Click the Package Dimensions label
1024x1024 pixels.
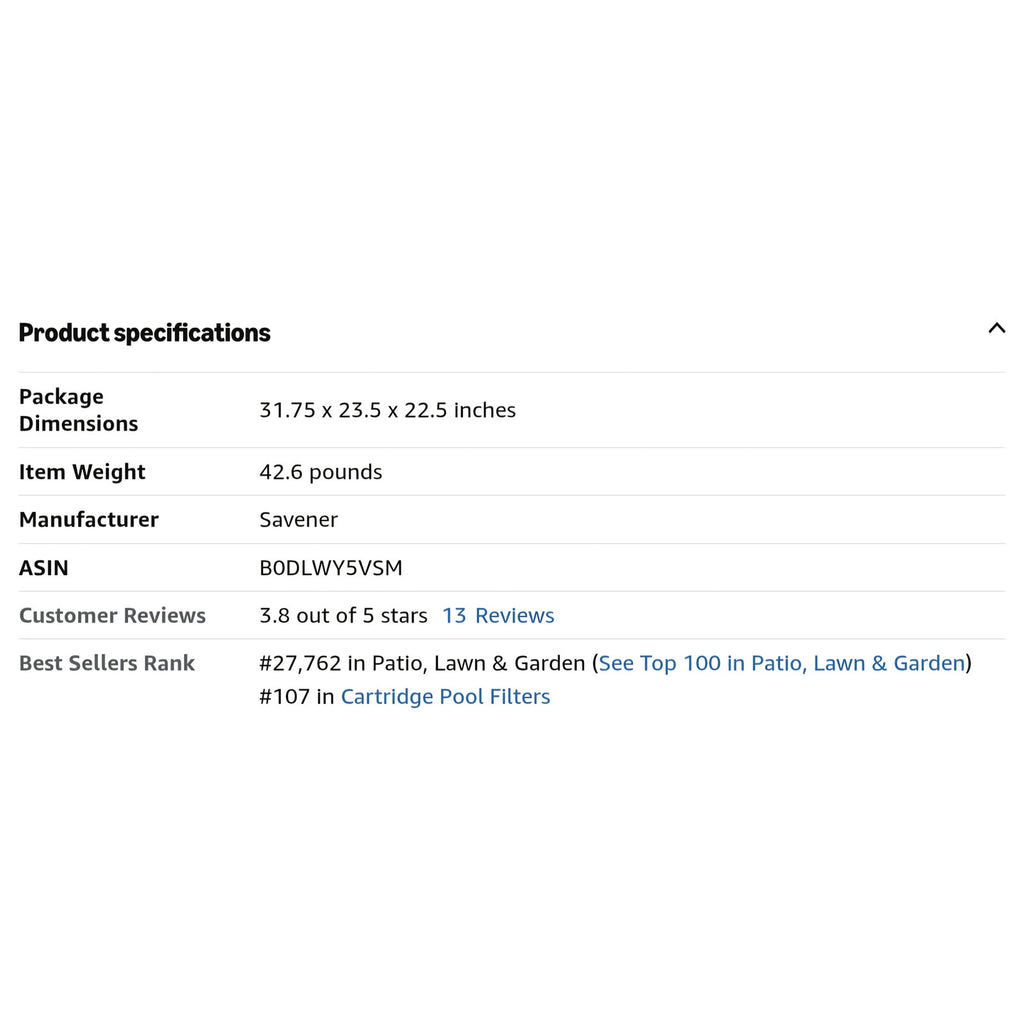(x=78, y=410)
